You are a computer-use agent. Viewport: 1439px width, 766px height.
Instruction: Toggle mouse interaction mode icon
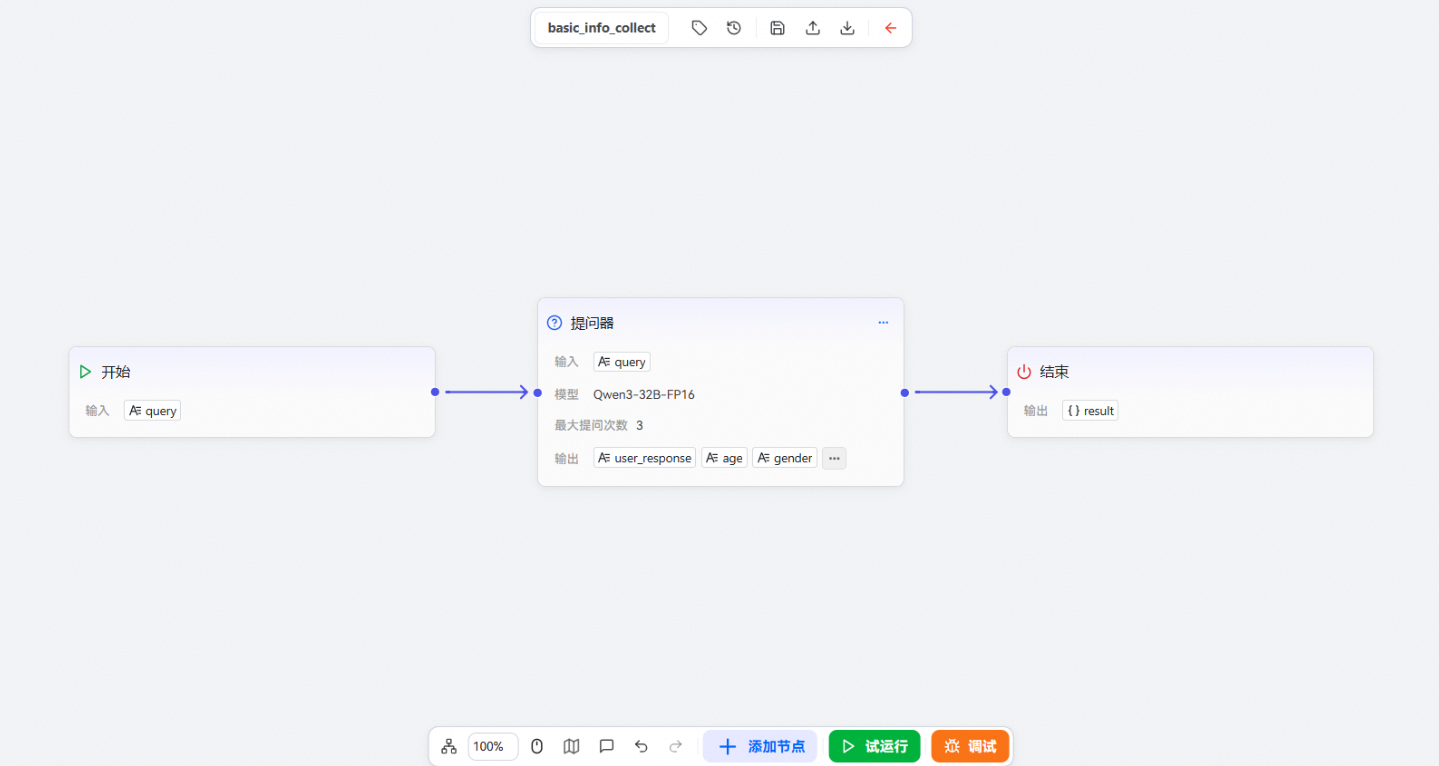pos(537,746)
